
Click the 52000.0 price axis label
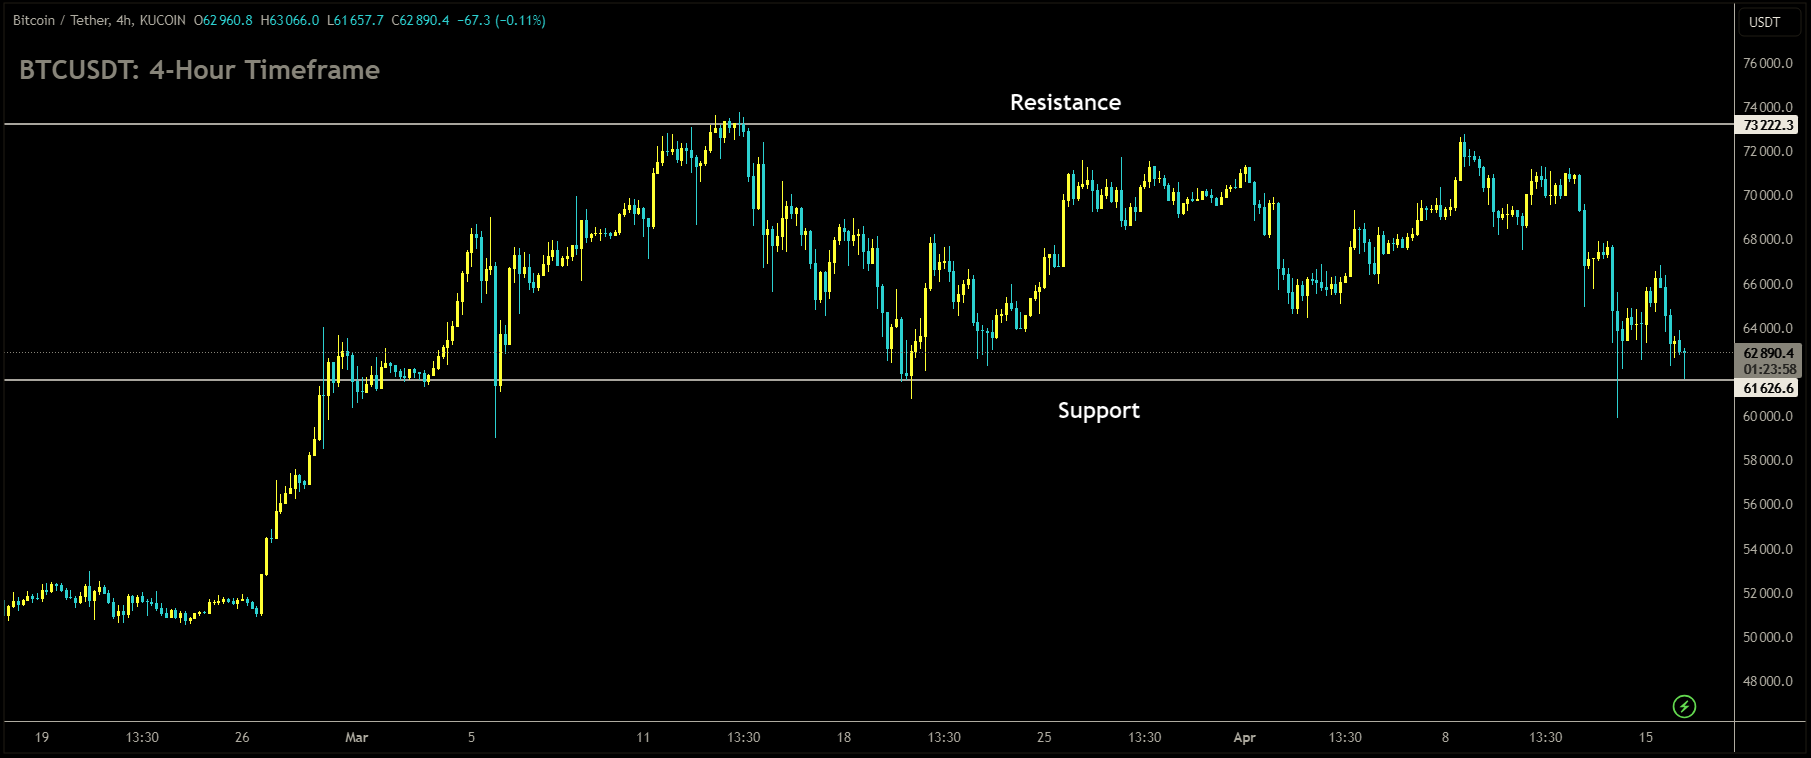(x=1768, y=593)
